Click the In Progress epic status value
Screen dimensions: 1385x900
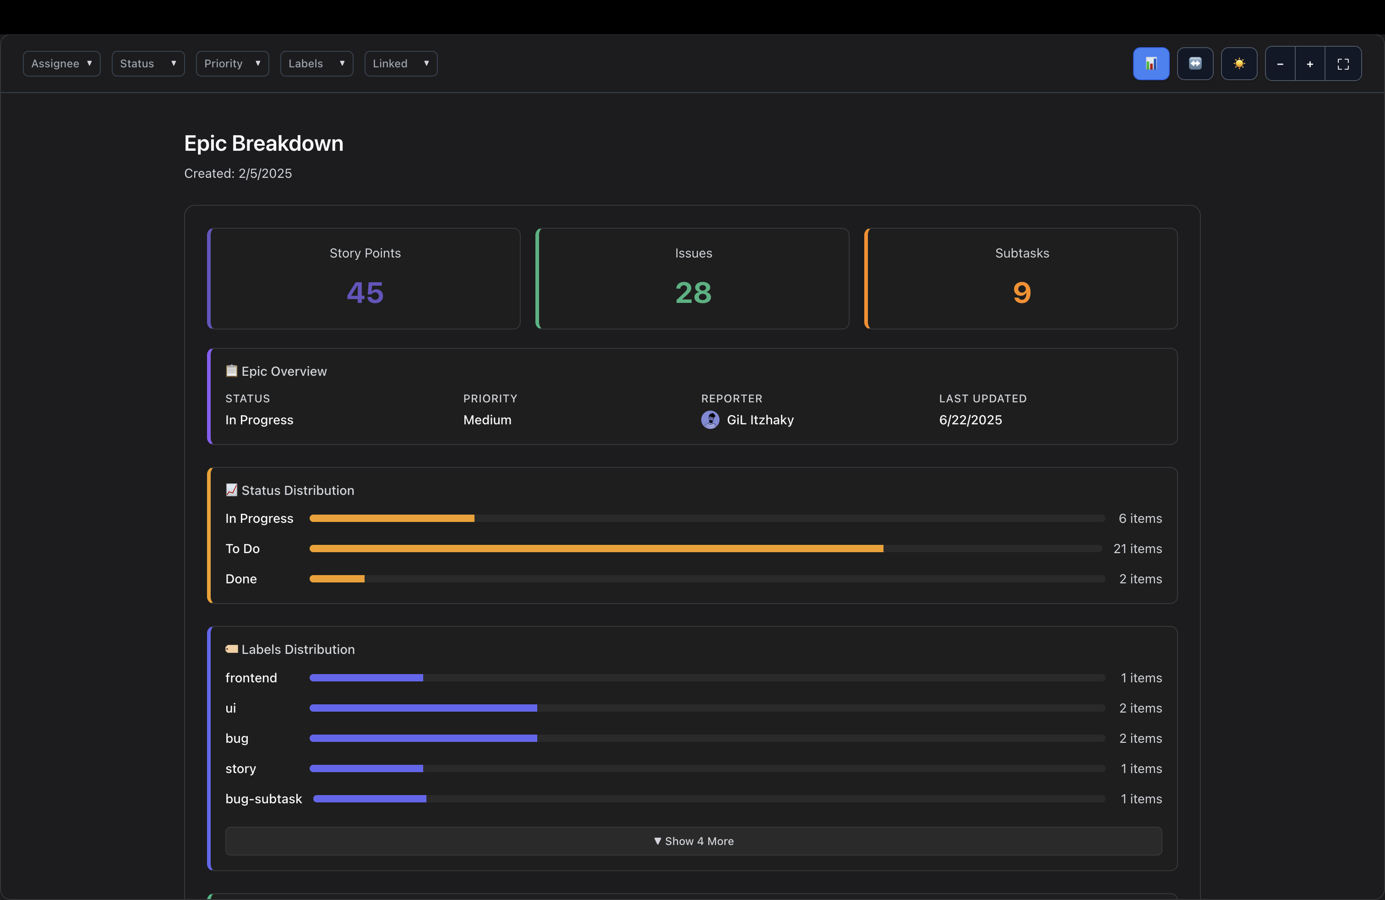tap(259, 420)
